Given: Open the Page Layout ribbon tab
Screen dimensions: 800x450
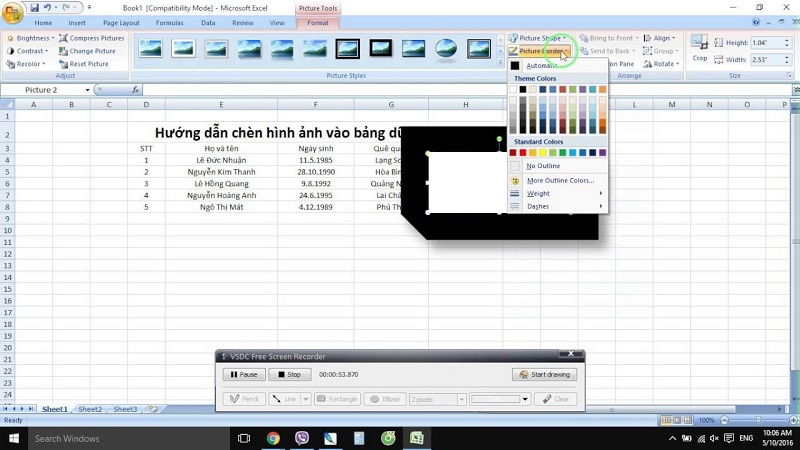Looking at the screenshot, I should pos(121,23).
